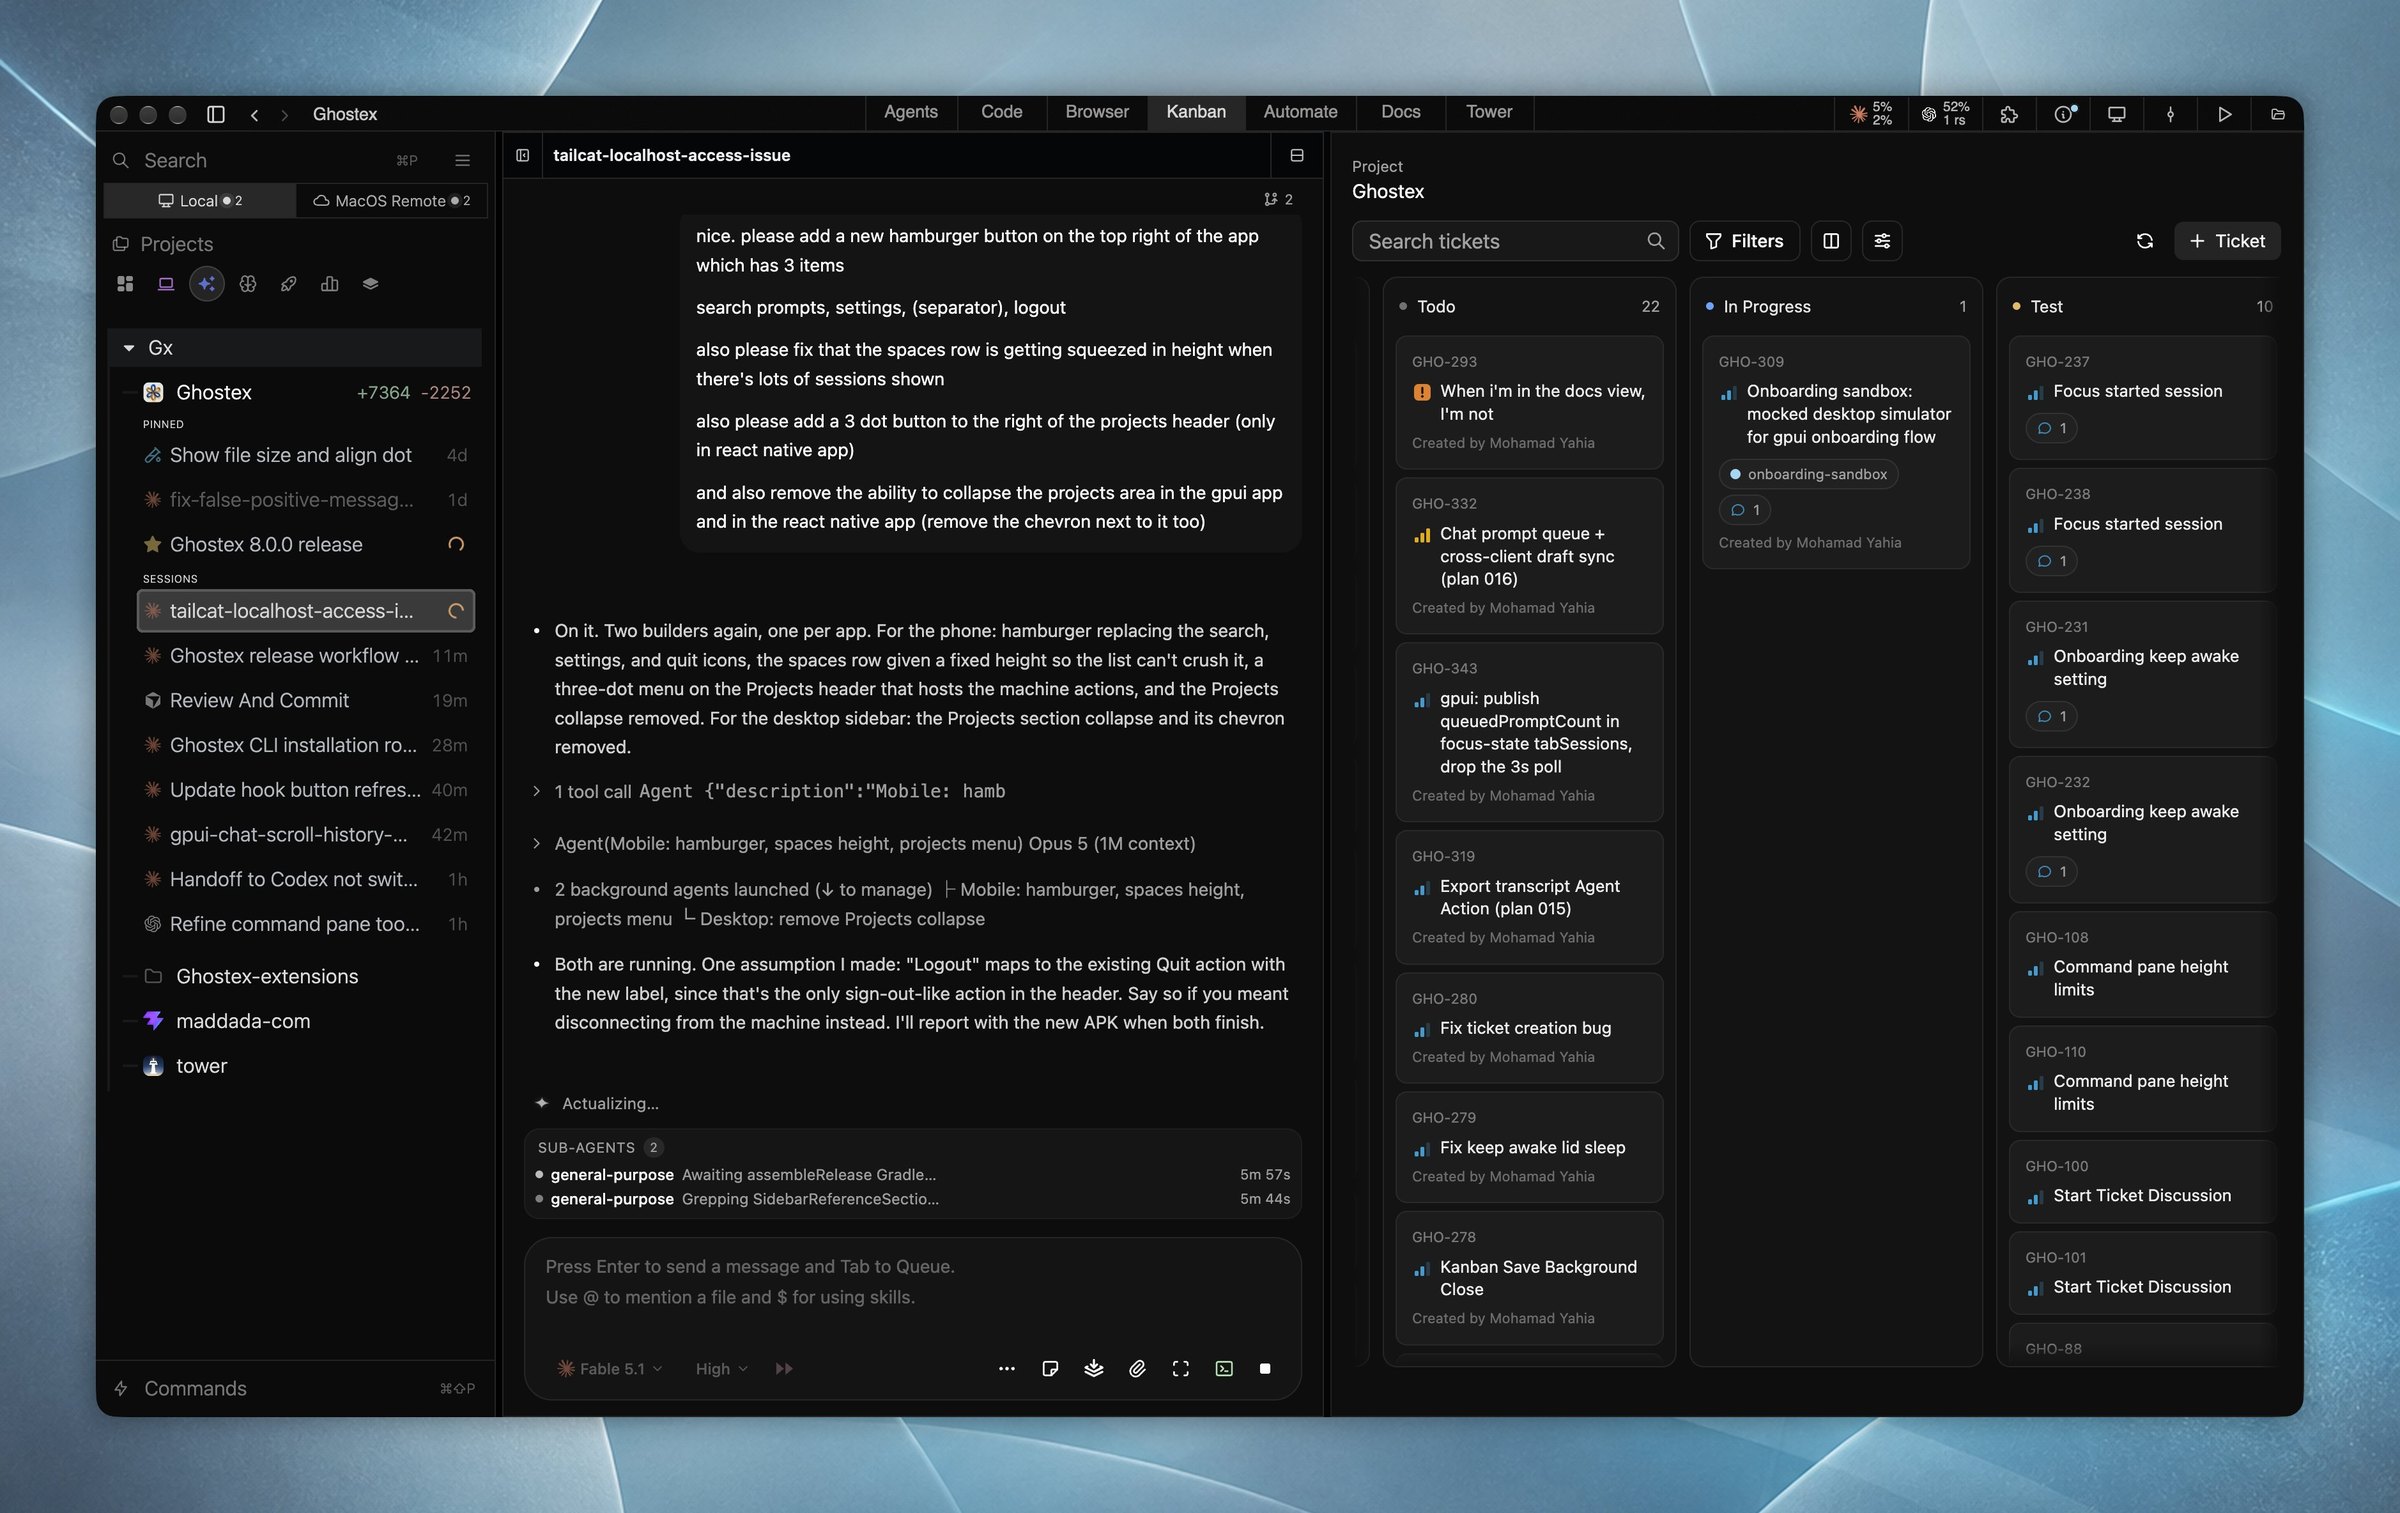Image resolution: width=2400 pixels, height=1513 pixels.
Task: Open Claude usage indicator showing 5% 2%
Action: (1870, 114)
